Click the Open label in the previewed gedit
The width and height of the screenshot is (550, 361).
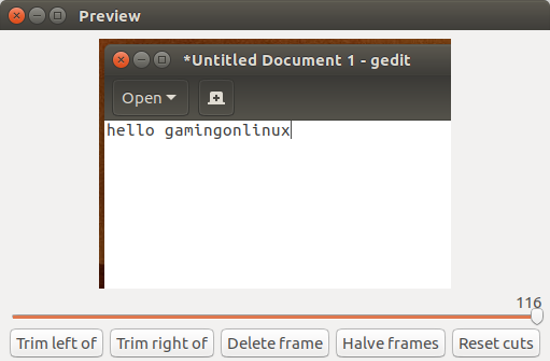142,98
